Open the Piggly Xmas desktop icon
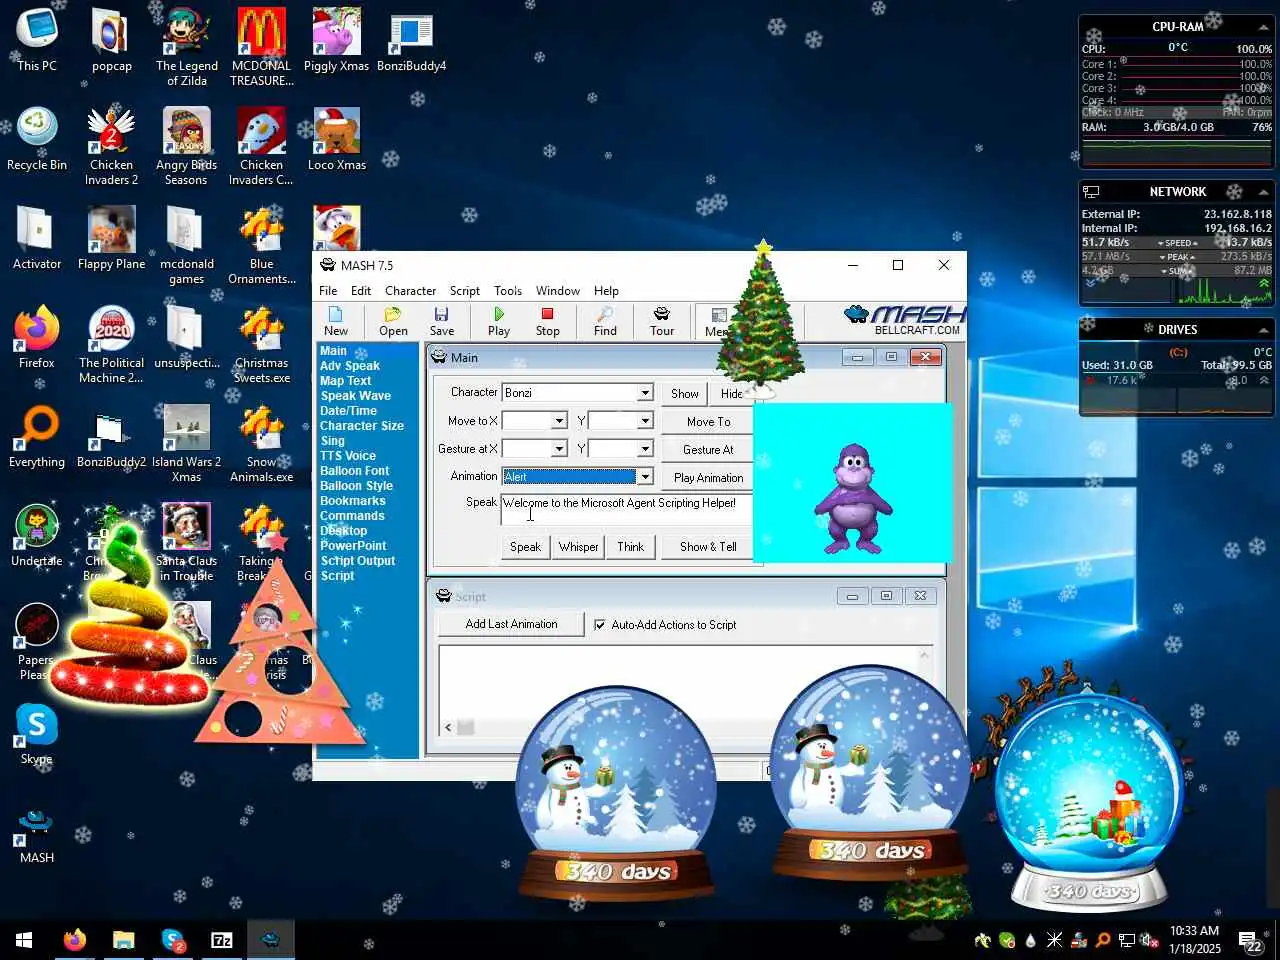Viewport: 1280px width, 960px height. click(x=336, y=41)
